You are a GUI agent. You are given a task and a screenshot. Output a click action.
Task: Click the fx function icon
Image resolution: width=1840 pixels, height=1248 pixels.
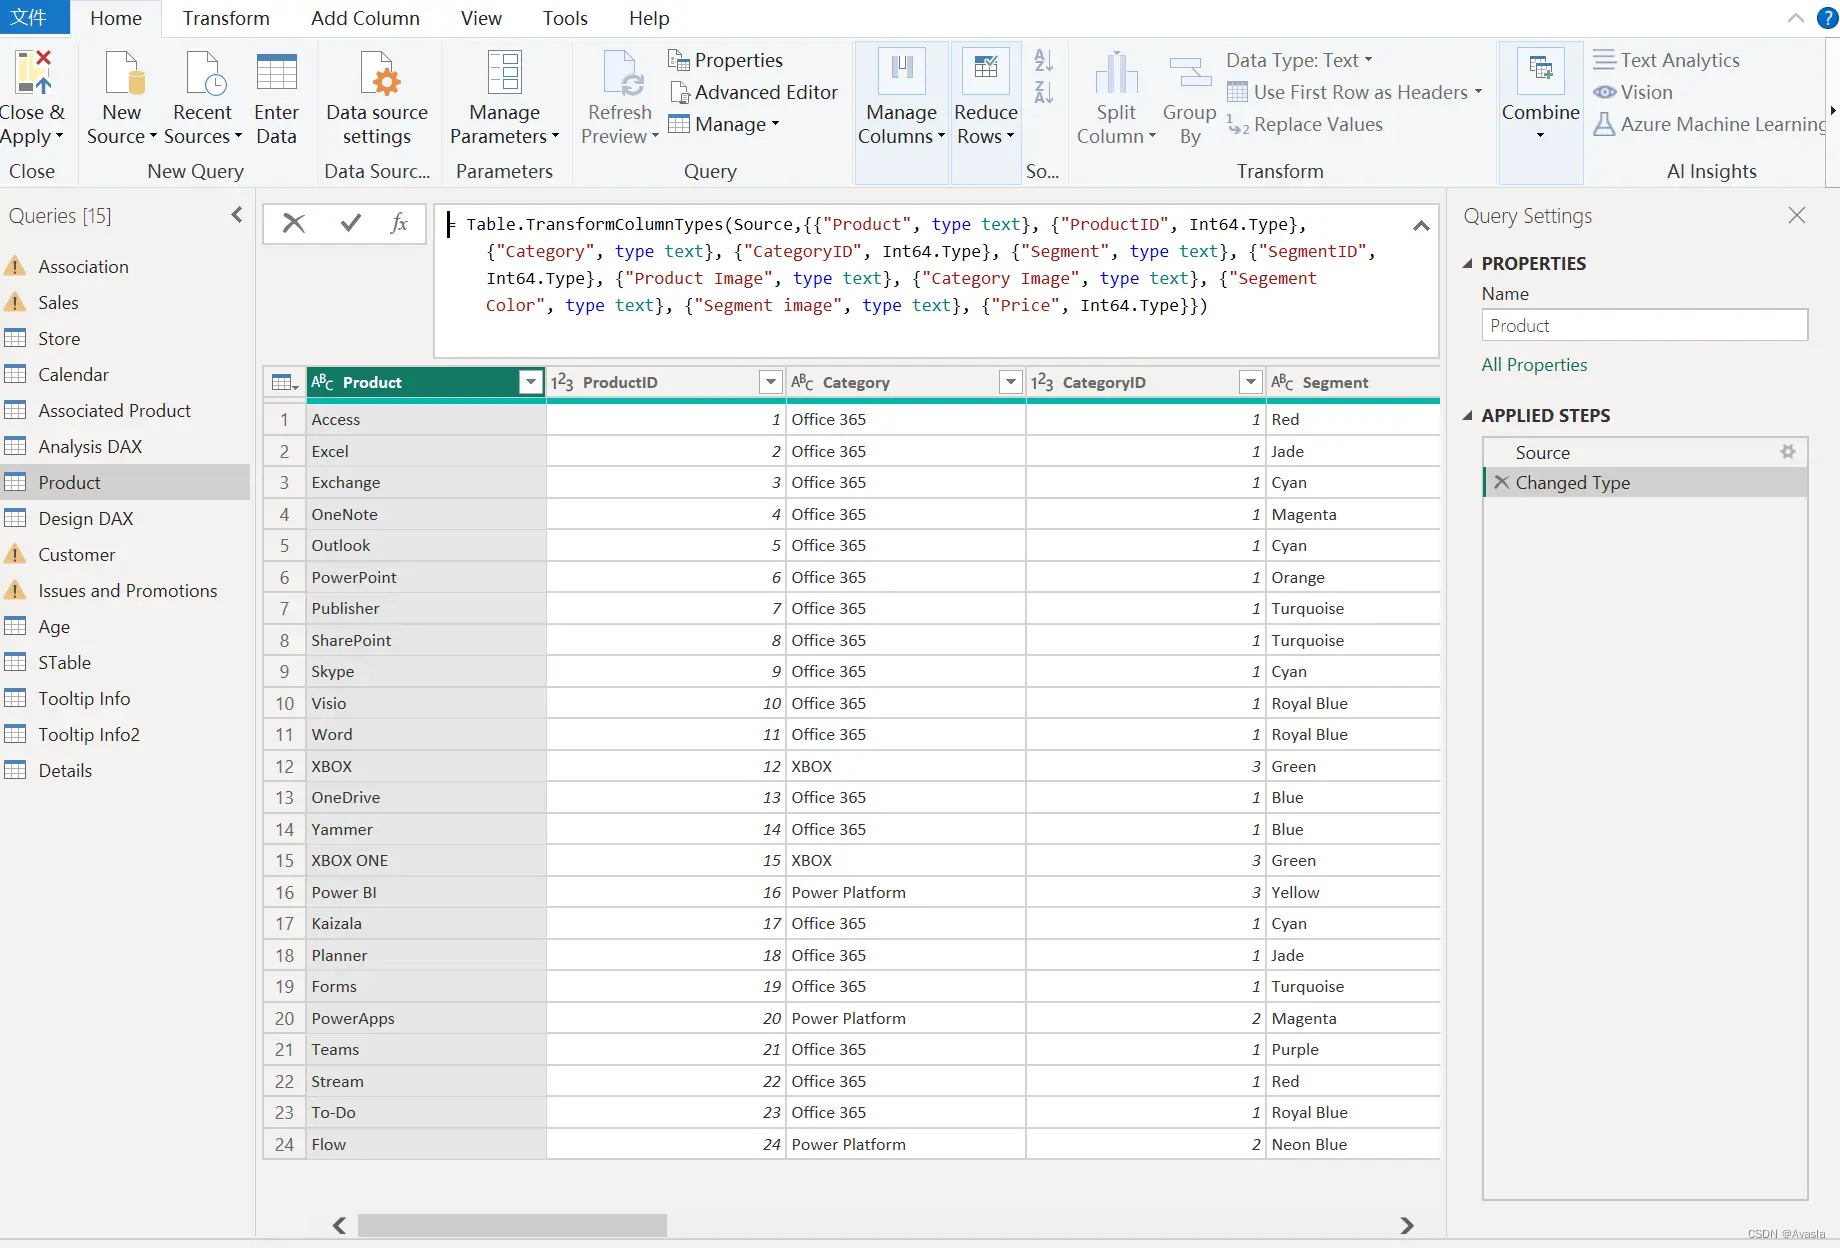point(400,223)
